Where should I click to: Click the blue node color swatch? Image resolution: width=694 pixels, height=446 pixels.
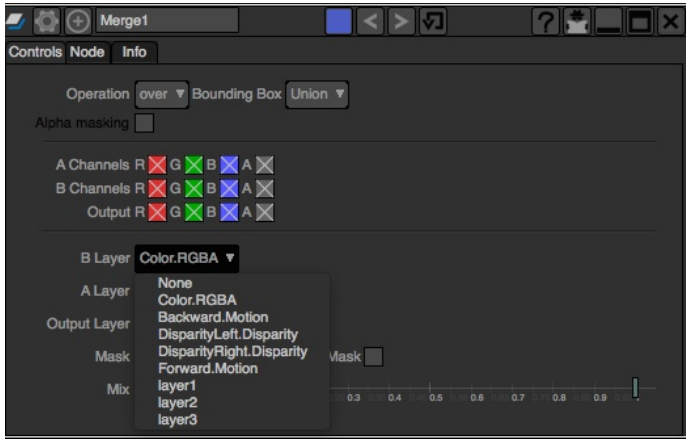point(339,21)
